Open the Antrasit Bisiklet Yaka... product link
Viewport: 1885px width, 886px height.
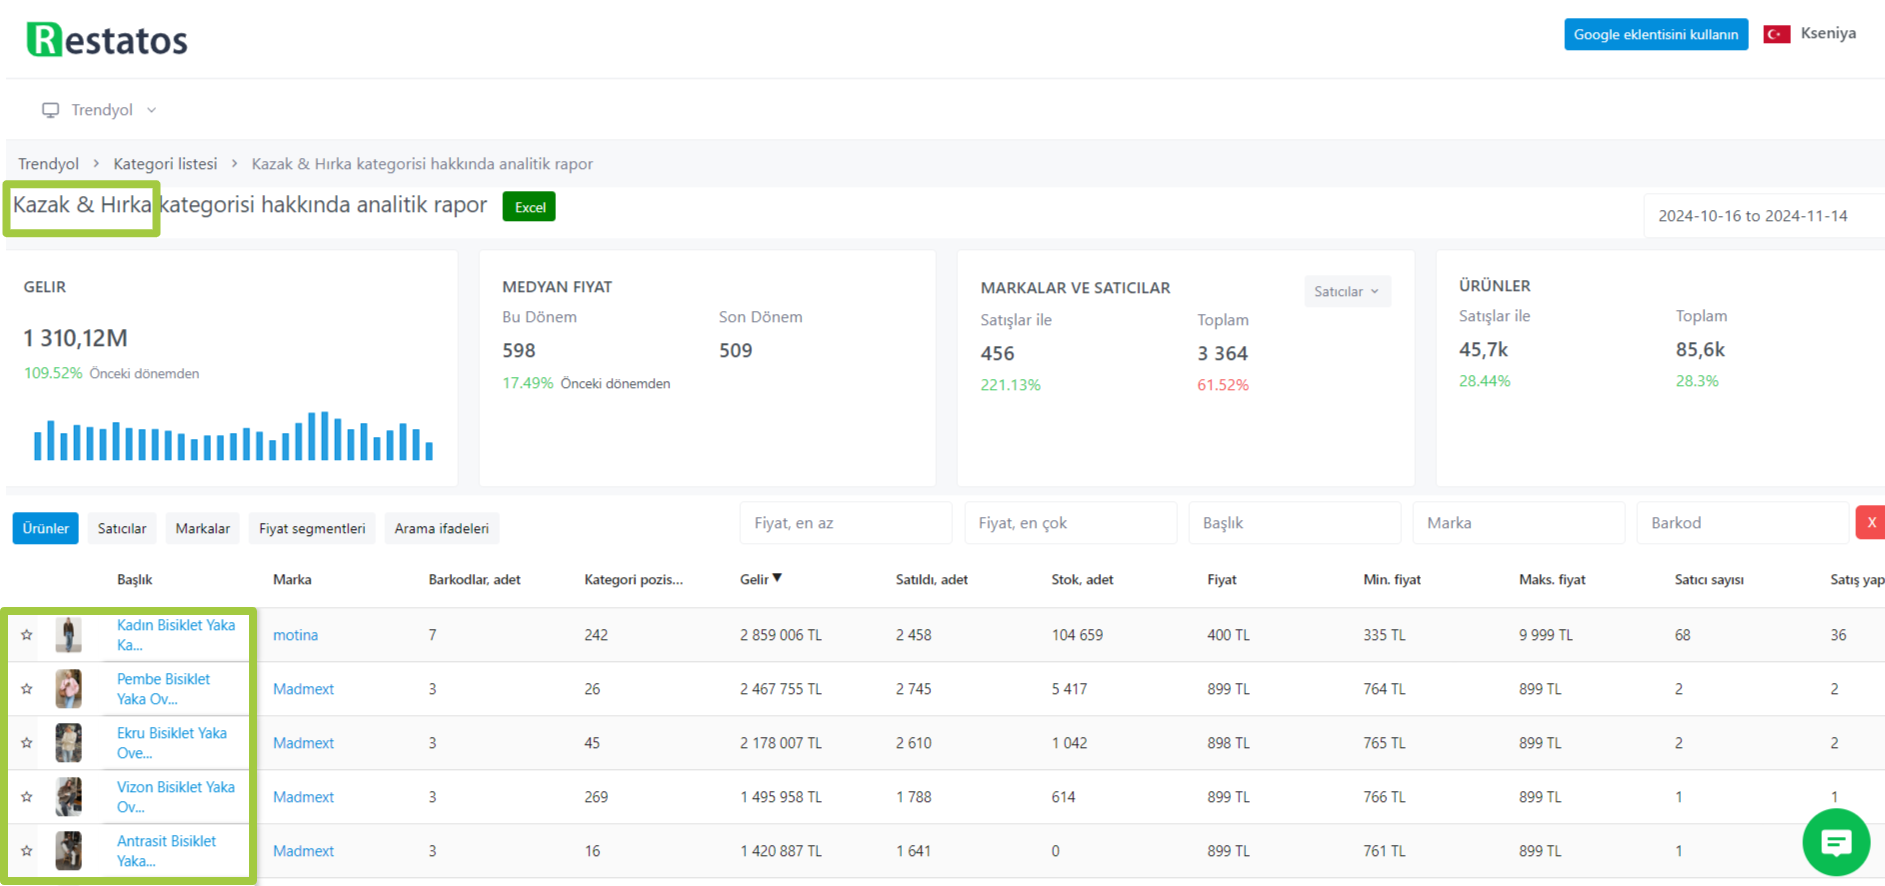click(x=167, y=851)
